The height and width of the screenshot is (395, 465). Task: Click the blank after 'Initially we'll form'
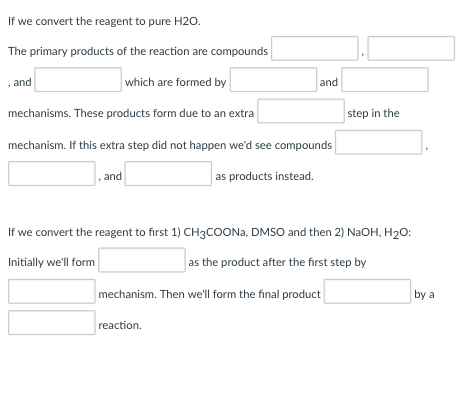[x=142, y=260]
